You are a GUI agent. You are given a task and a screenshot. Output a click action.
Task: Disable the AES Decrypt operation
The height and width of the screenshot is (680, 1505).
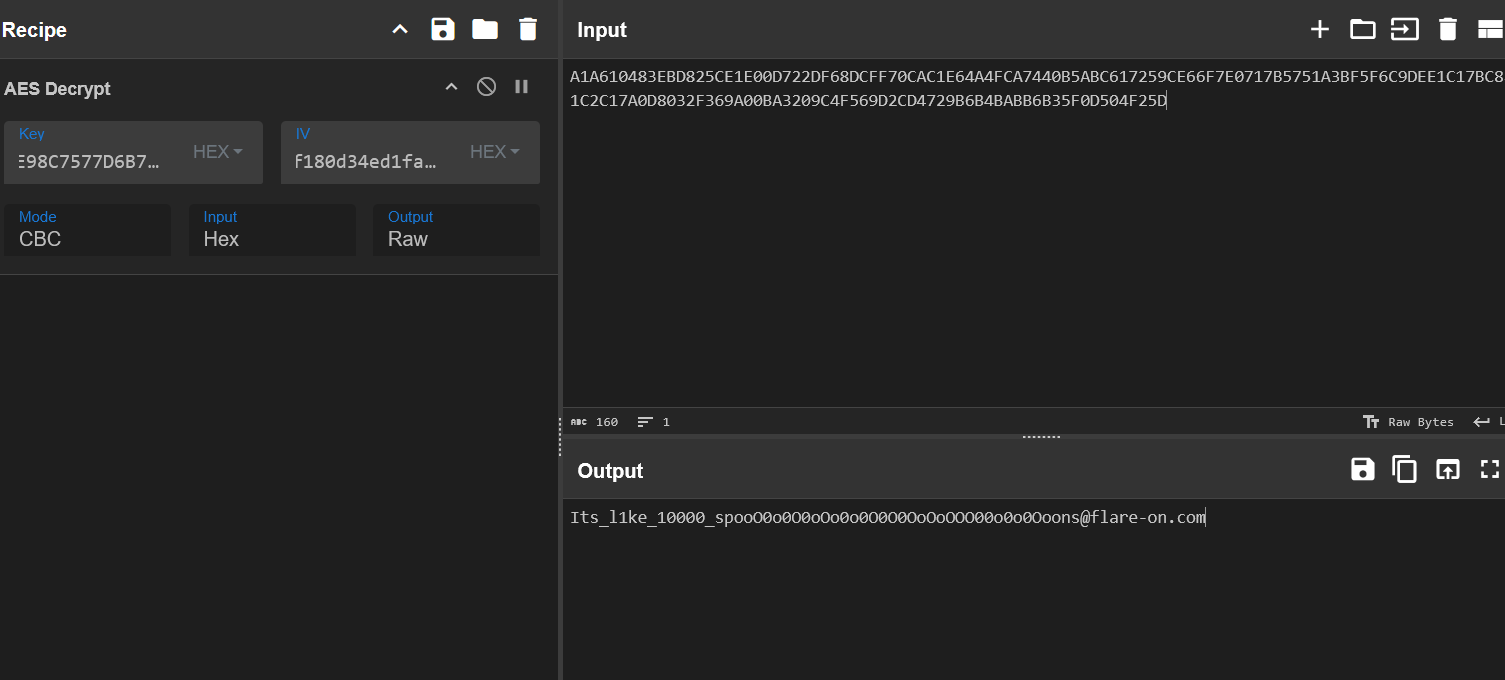click(x=486, y=87)
